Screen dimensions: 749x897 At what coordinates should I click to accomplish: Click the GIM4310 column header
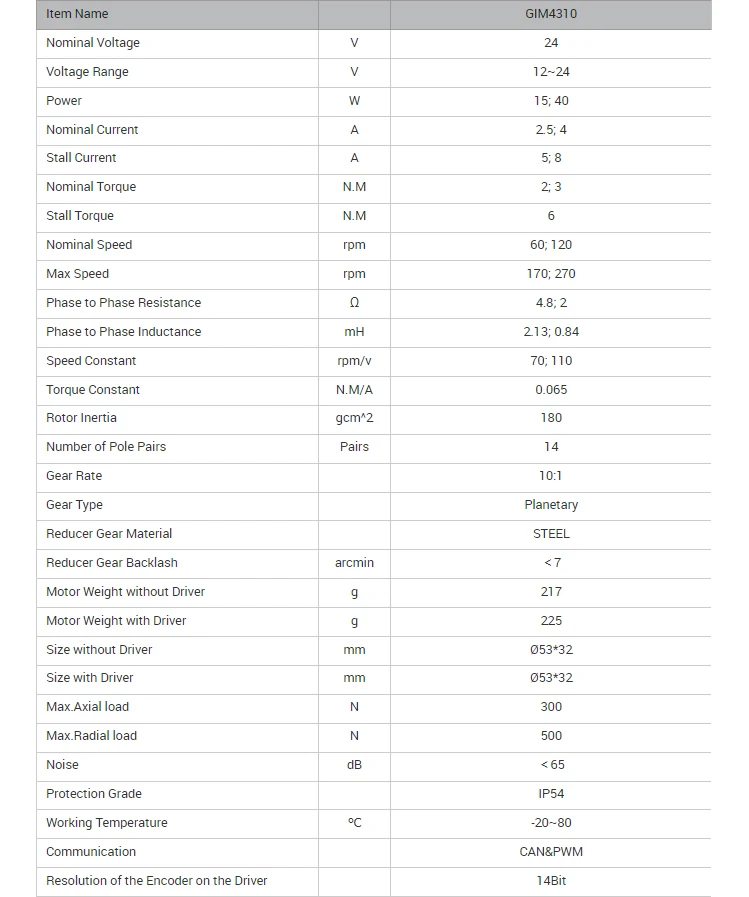[x=551, y=14]
